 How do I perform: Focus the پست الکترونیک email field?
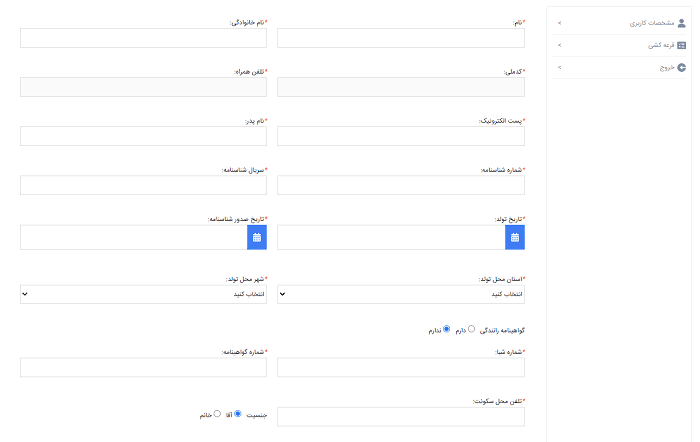point(400,136)
